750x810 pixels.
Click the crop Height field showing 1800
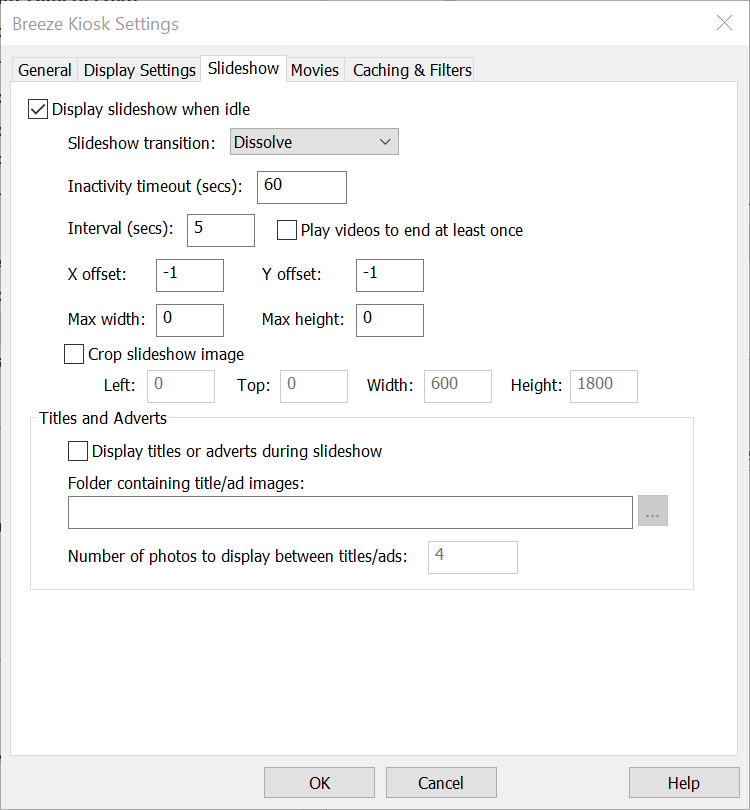click(603, 386)
